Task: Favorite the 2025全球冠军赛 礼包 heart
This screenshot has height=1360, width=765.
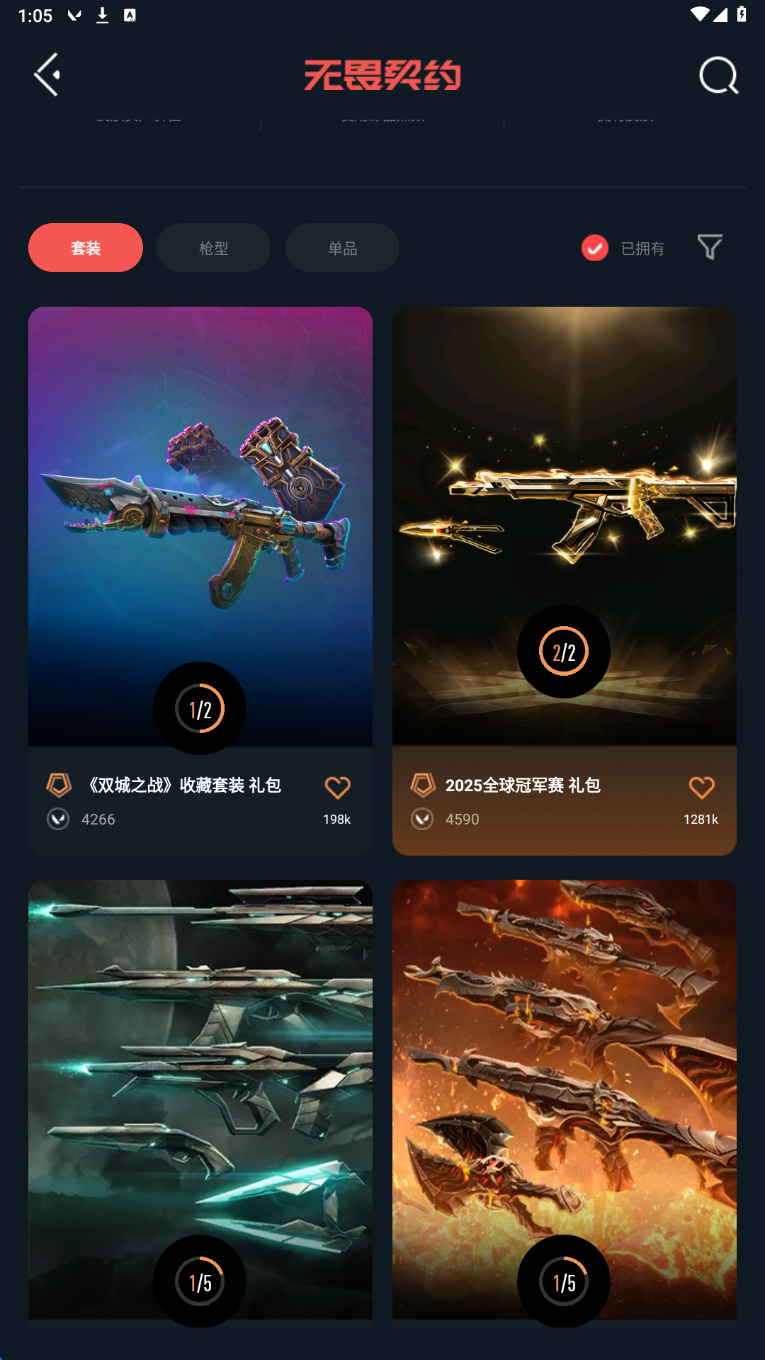Action: [x=702, y=788]
